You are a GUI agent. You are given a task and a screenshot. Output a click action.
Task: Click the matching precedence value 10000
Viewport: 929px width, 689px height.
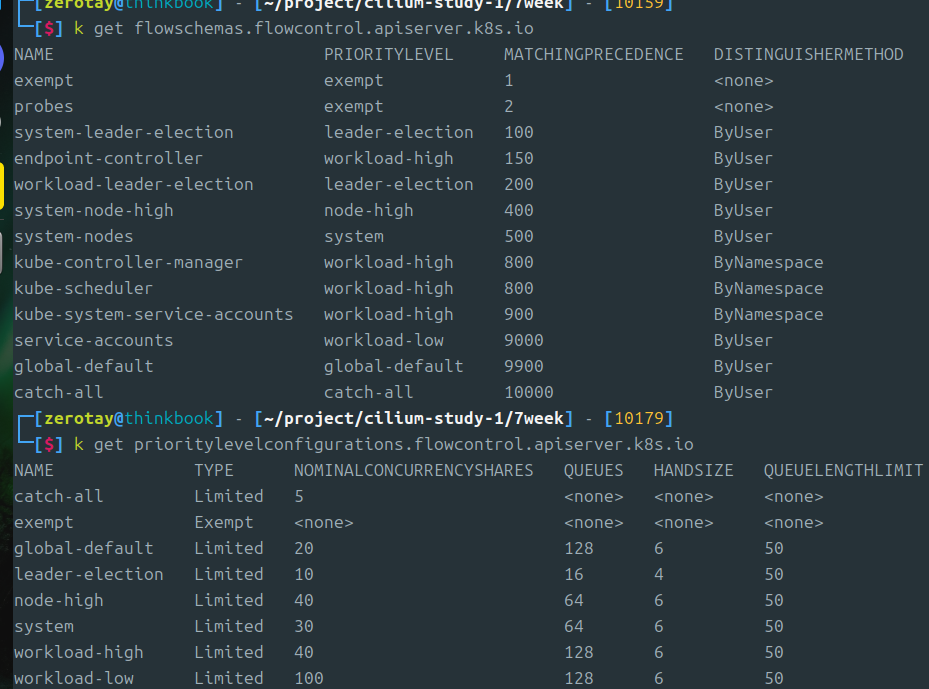528,392
